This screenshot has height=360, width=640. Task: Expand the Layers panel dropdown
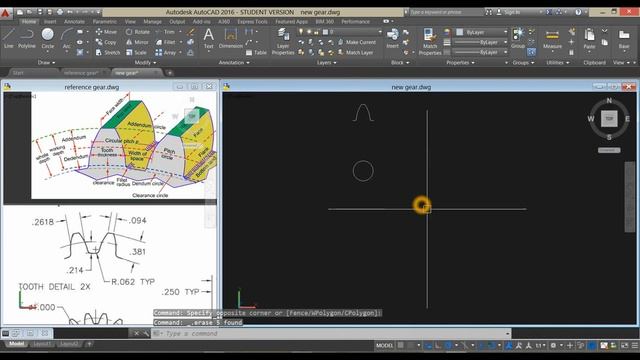[327, 62]
